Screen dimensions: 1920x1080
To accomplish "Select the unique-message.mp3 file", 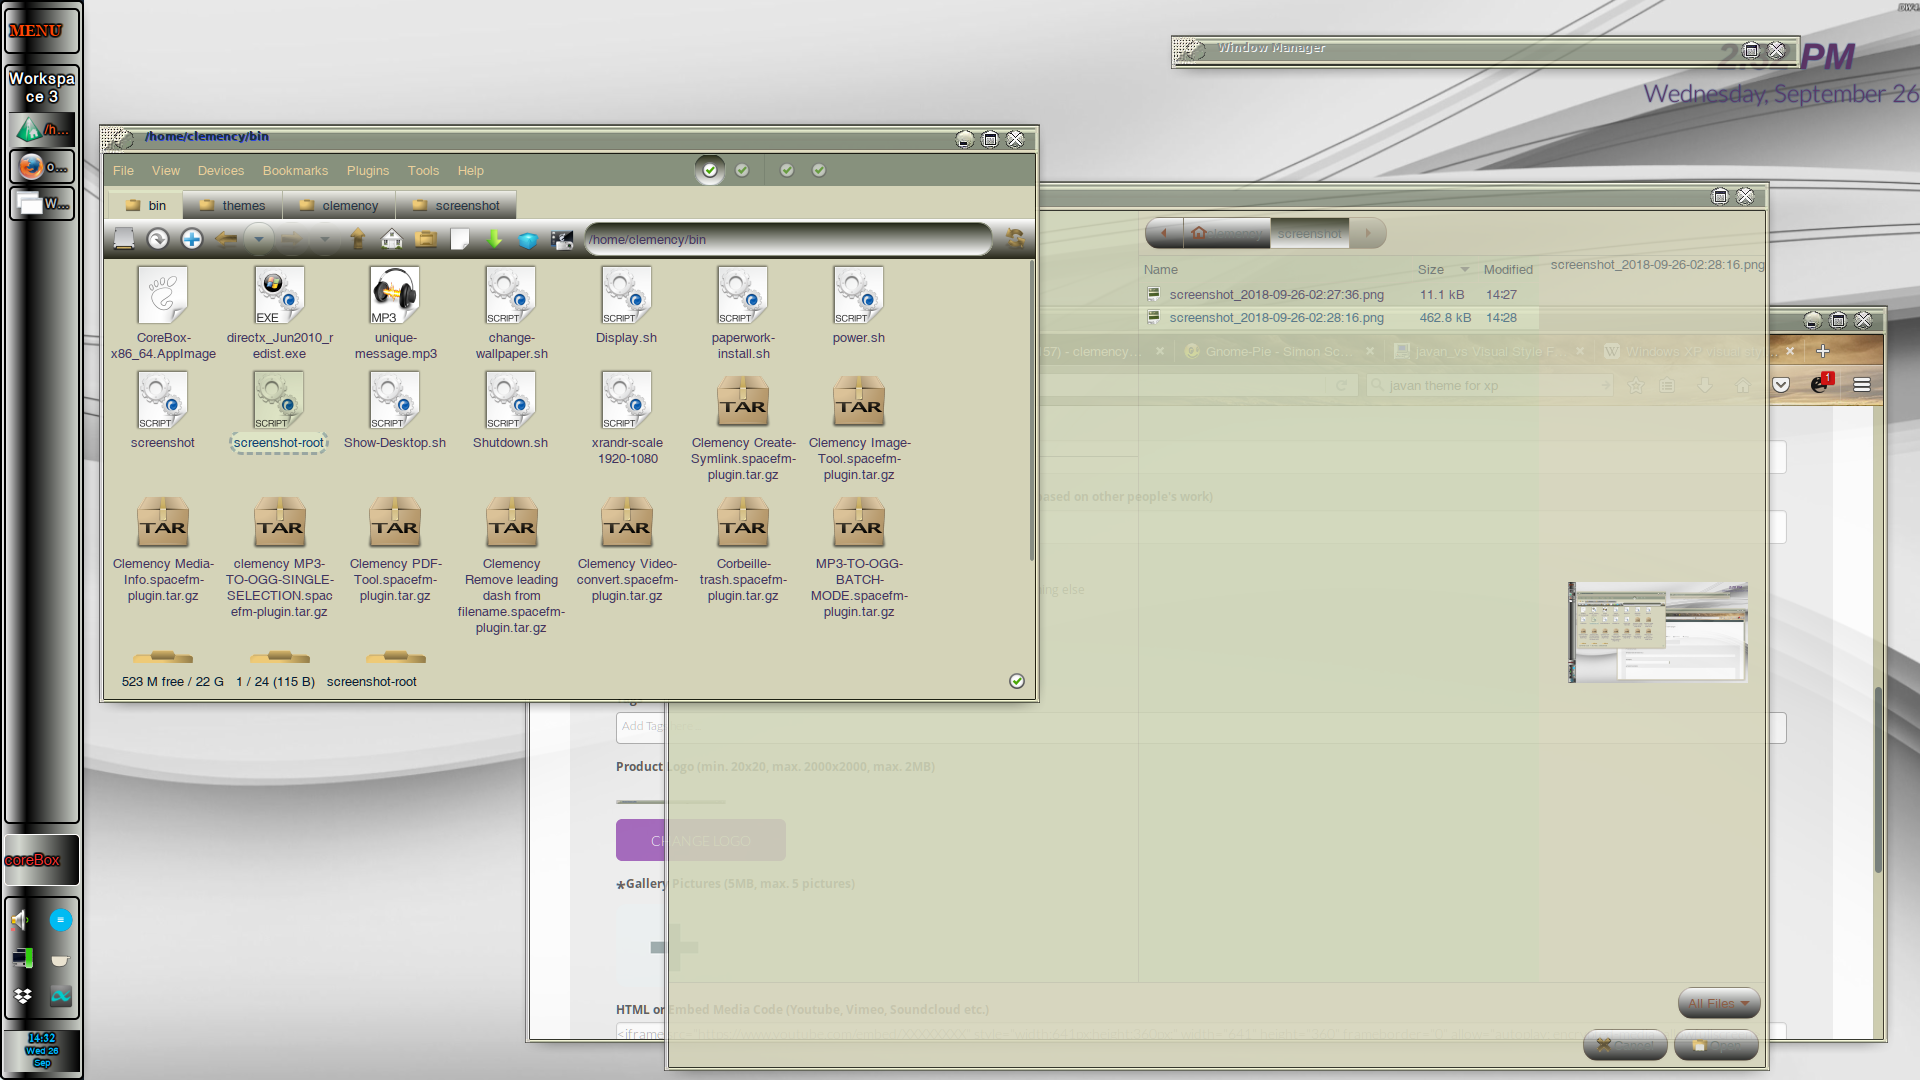I will point(396,313).
